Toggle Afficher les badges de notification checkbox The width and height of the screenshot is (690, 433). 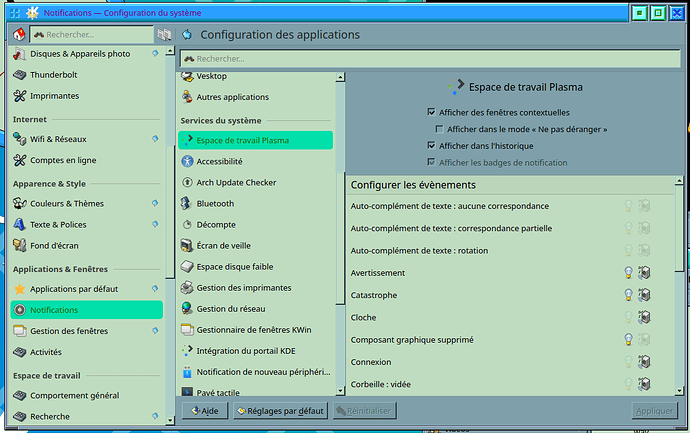431,162
